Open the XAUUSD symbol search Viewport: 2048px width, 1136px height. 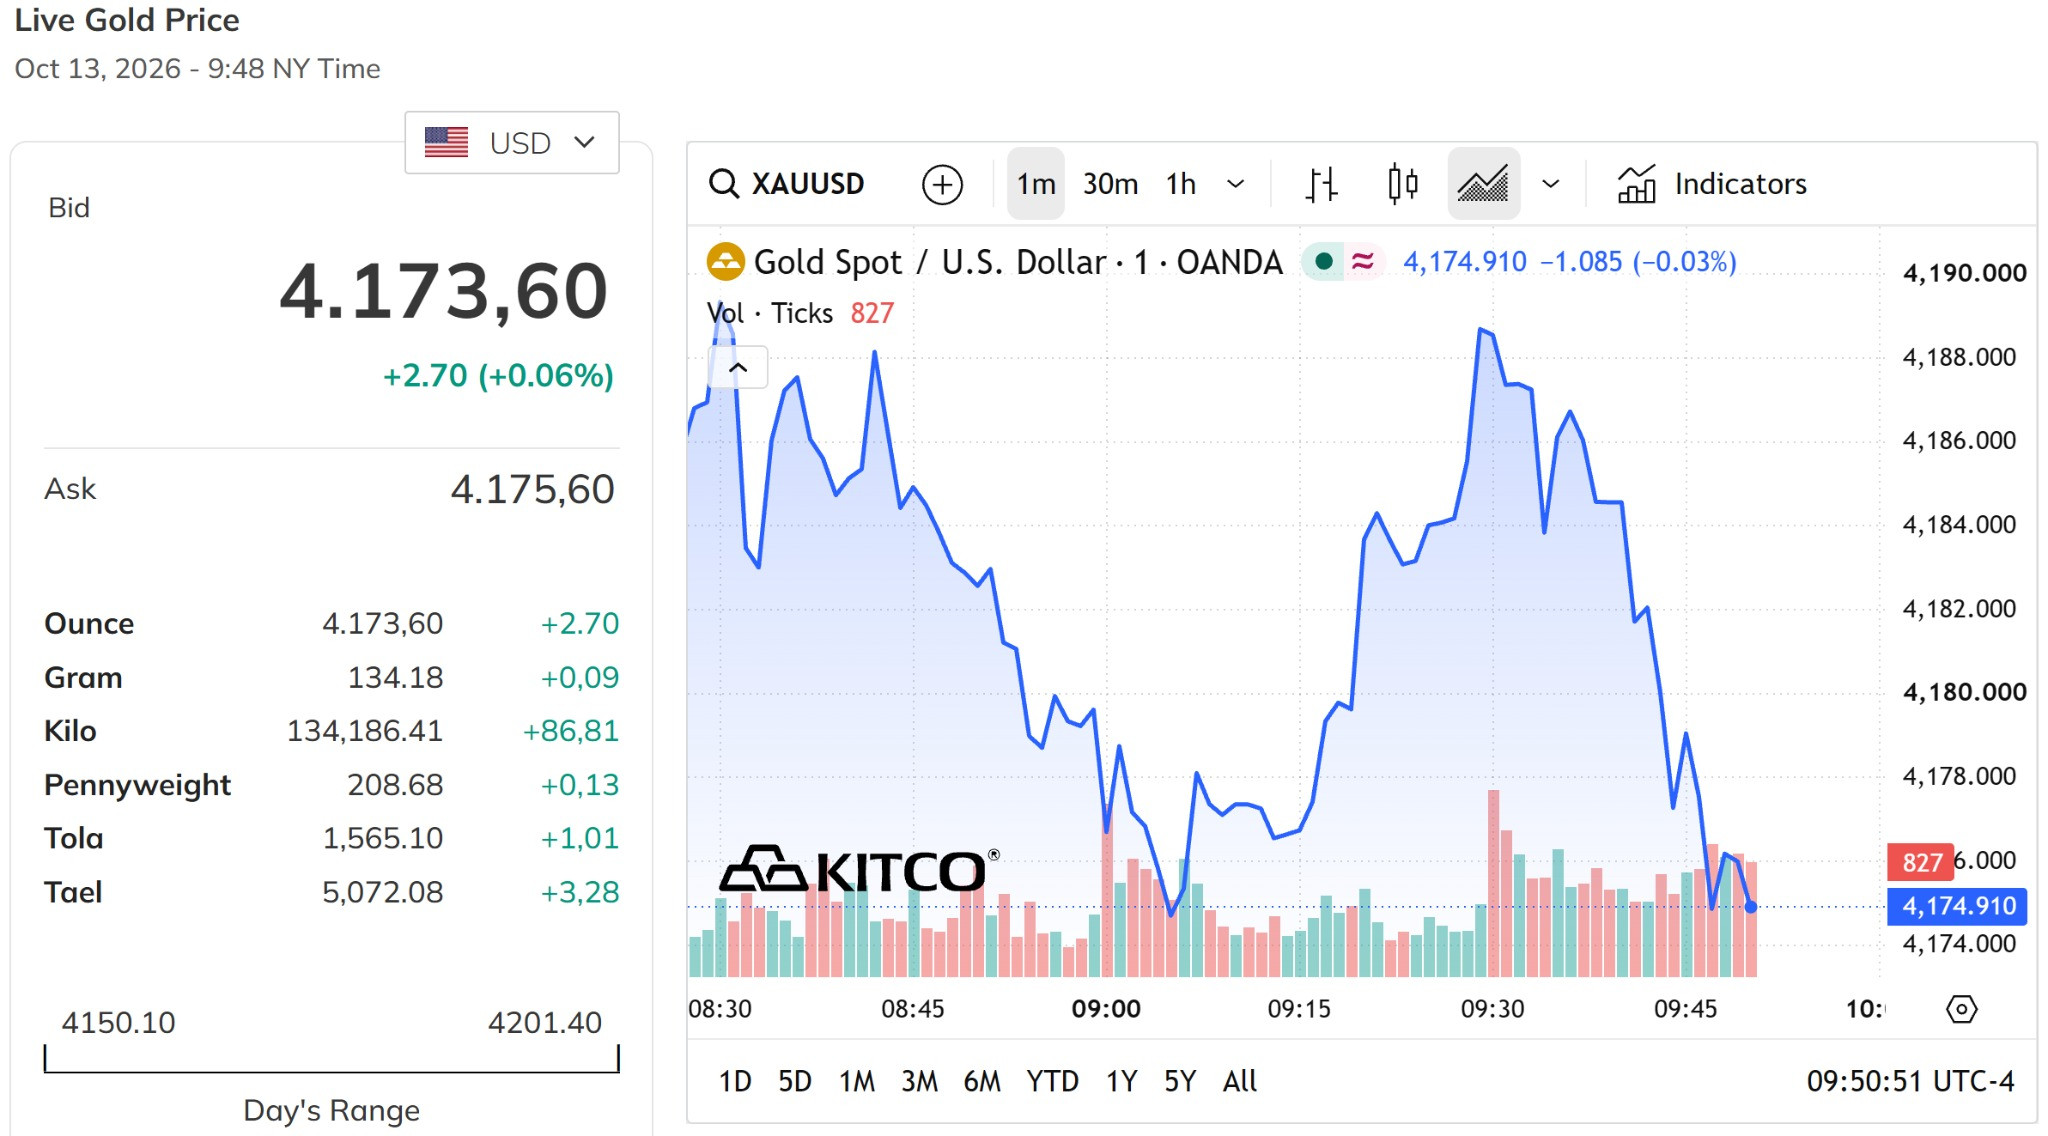click(x=786, y=184)
